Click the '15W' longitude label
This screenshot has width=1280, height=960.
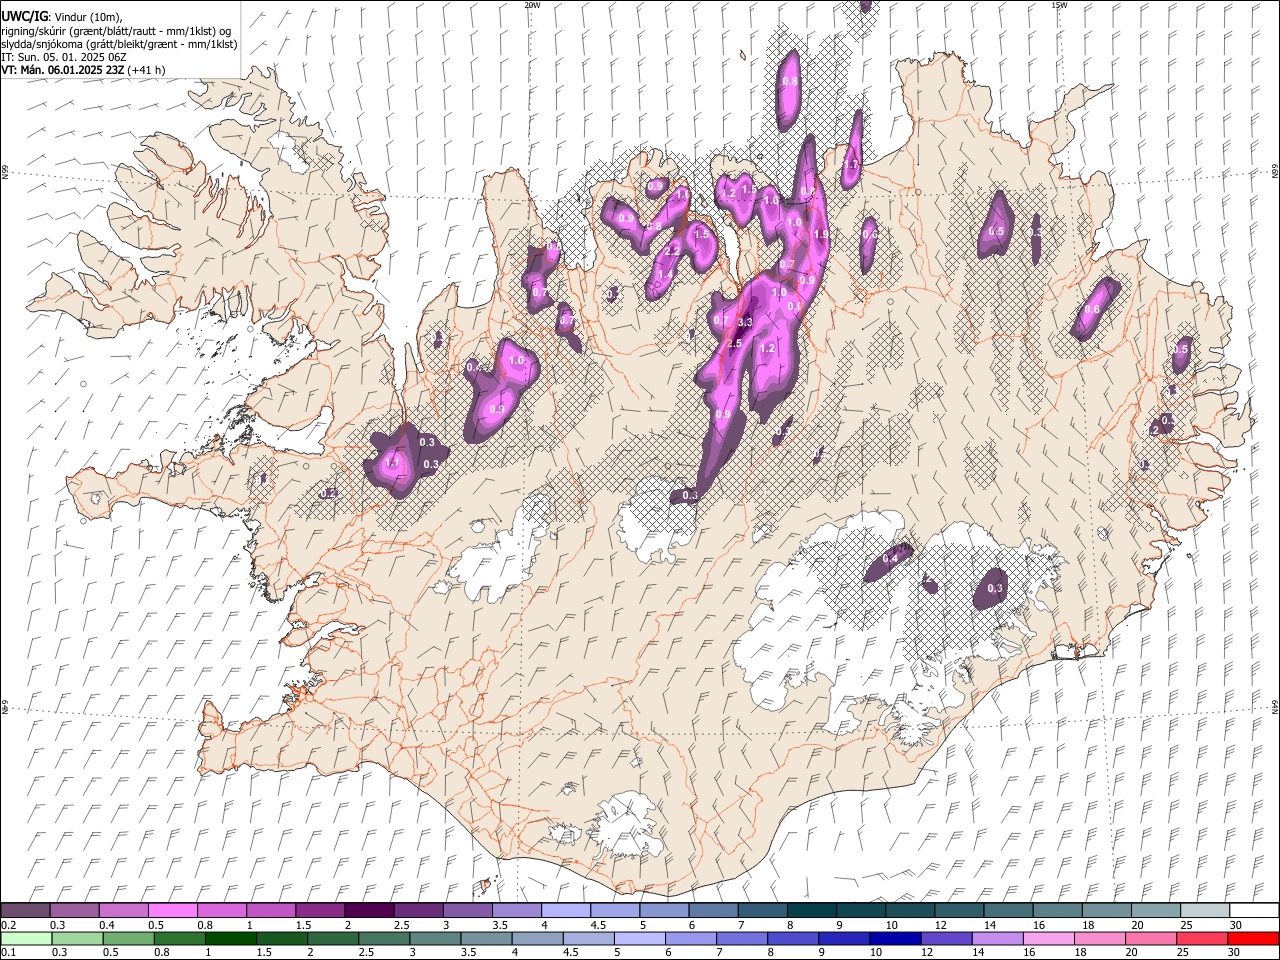coord(1059,5)
